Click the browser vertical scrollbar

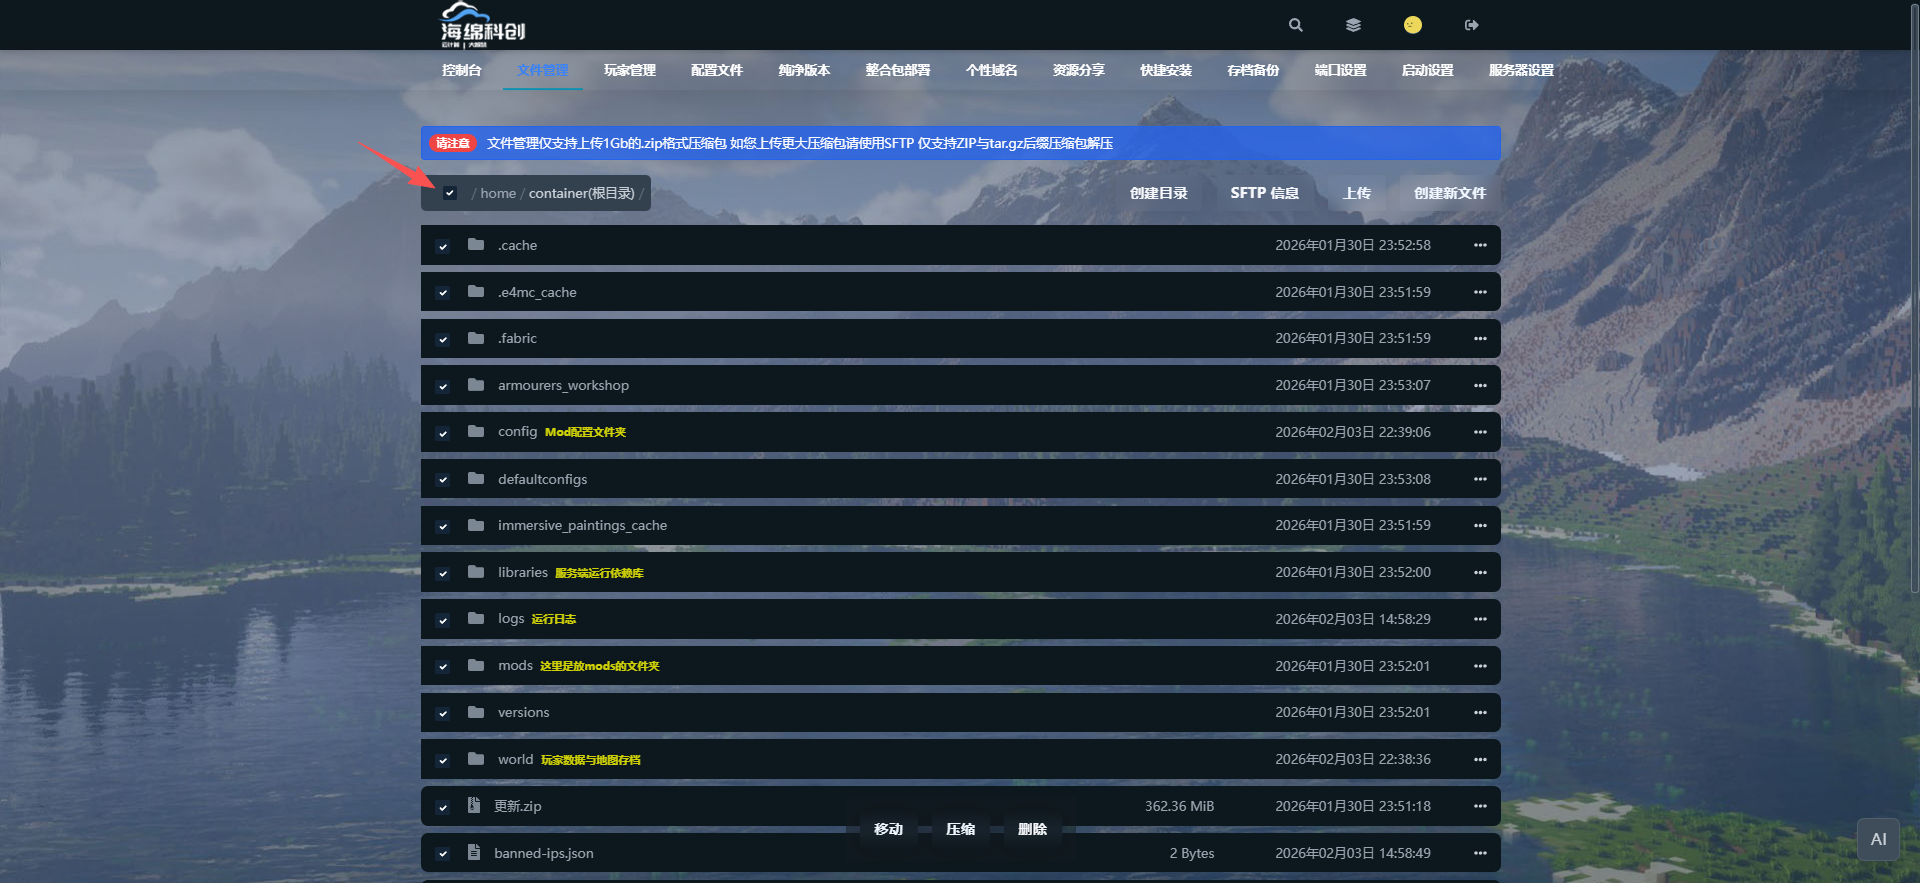pyautogui.click(x=1913, y=400)
